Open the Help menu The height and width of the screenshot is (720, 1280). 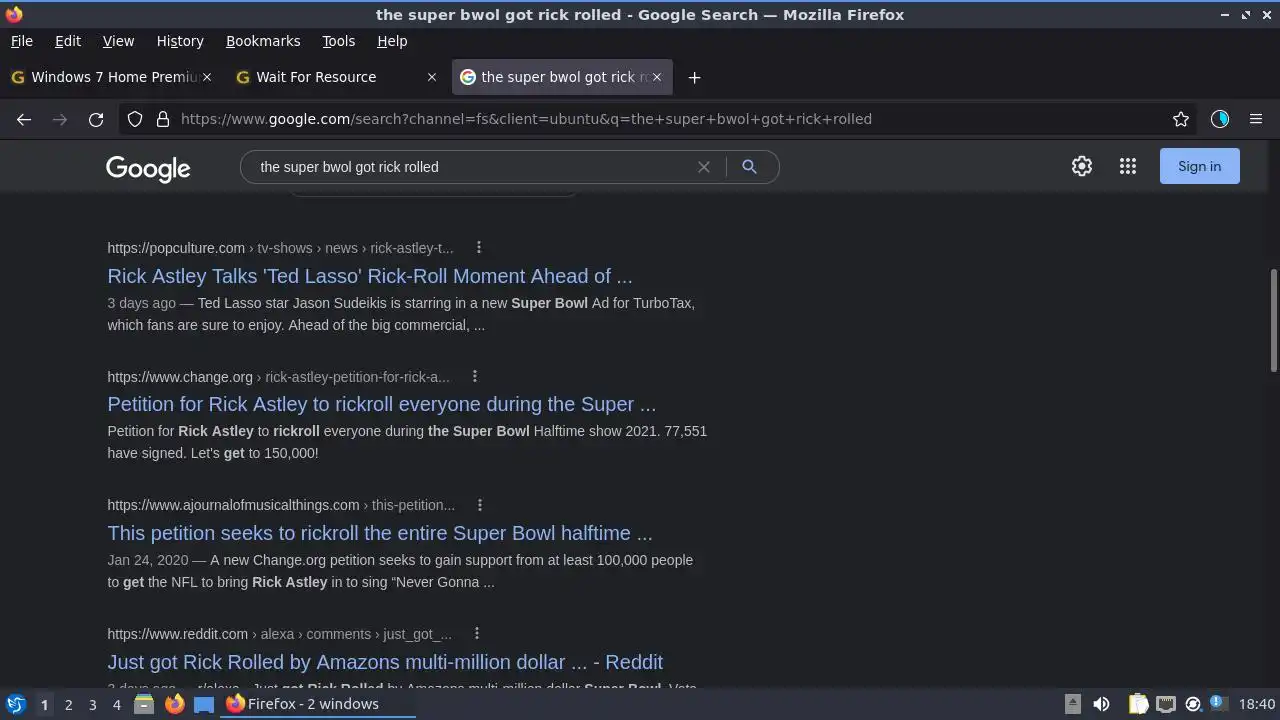[392, 41]
